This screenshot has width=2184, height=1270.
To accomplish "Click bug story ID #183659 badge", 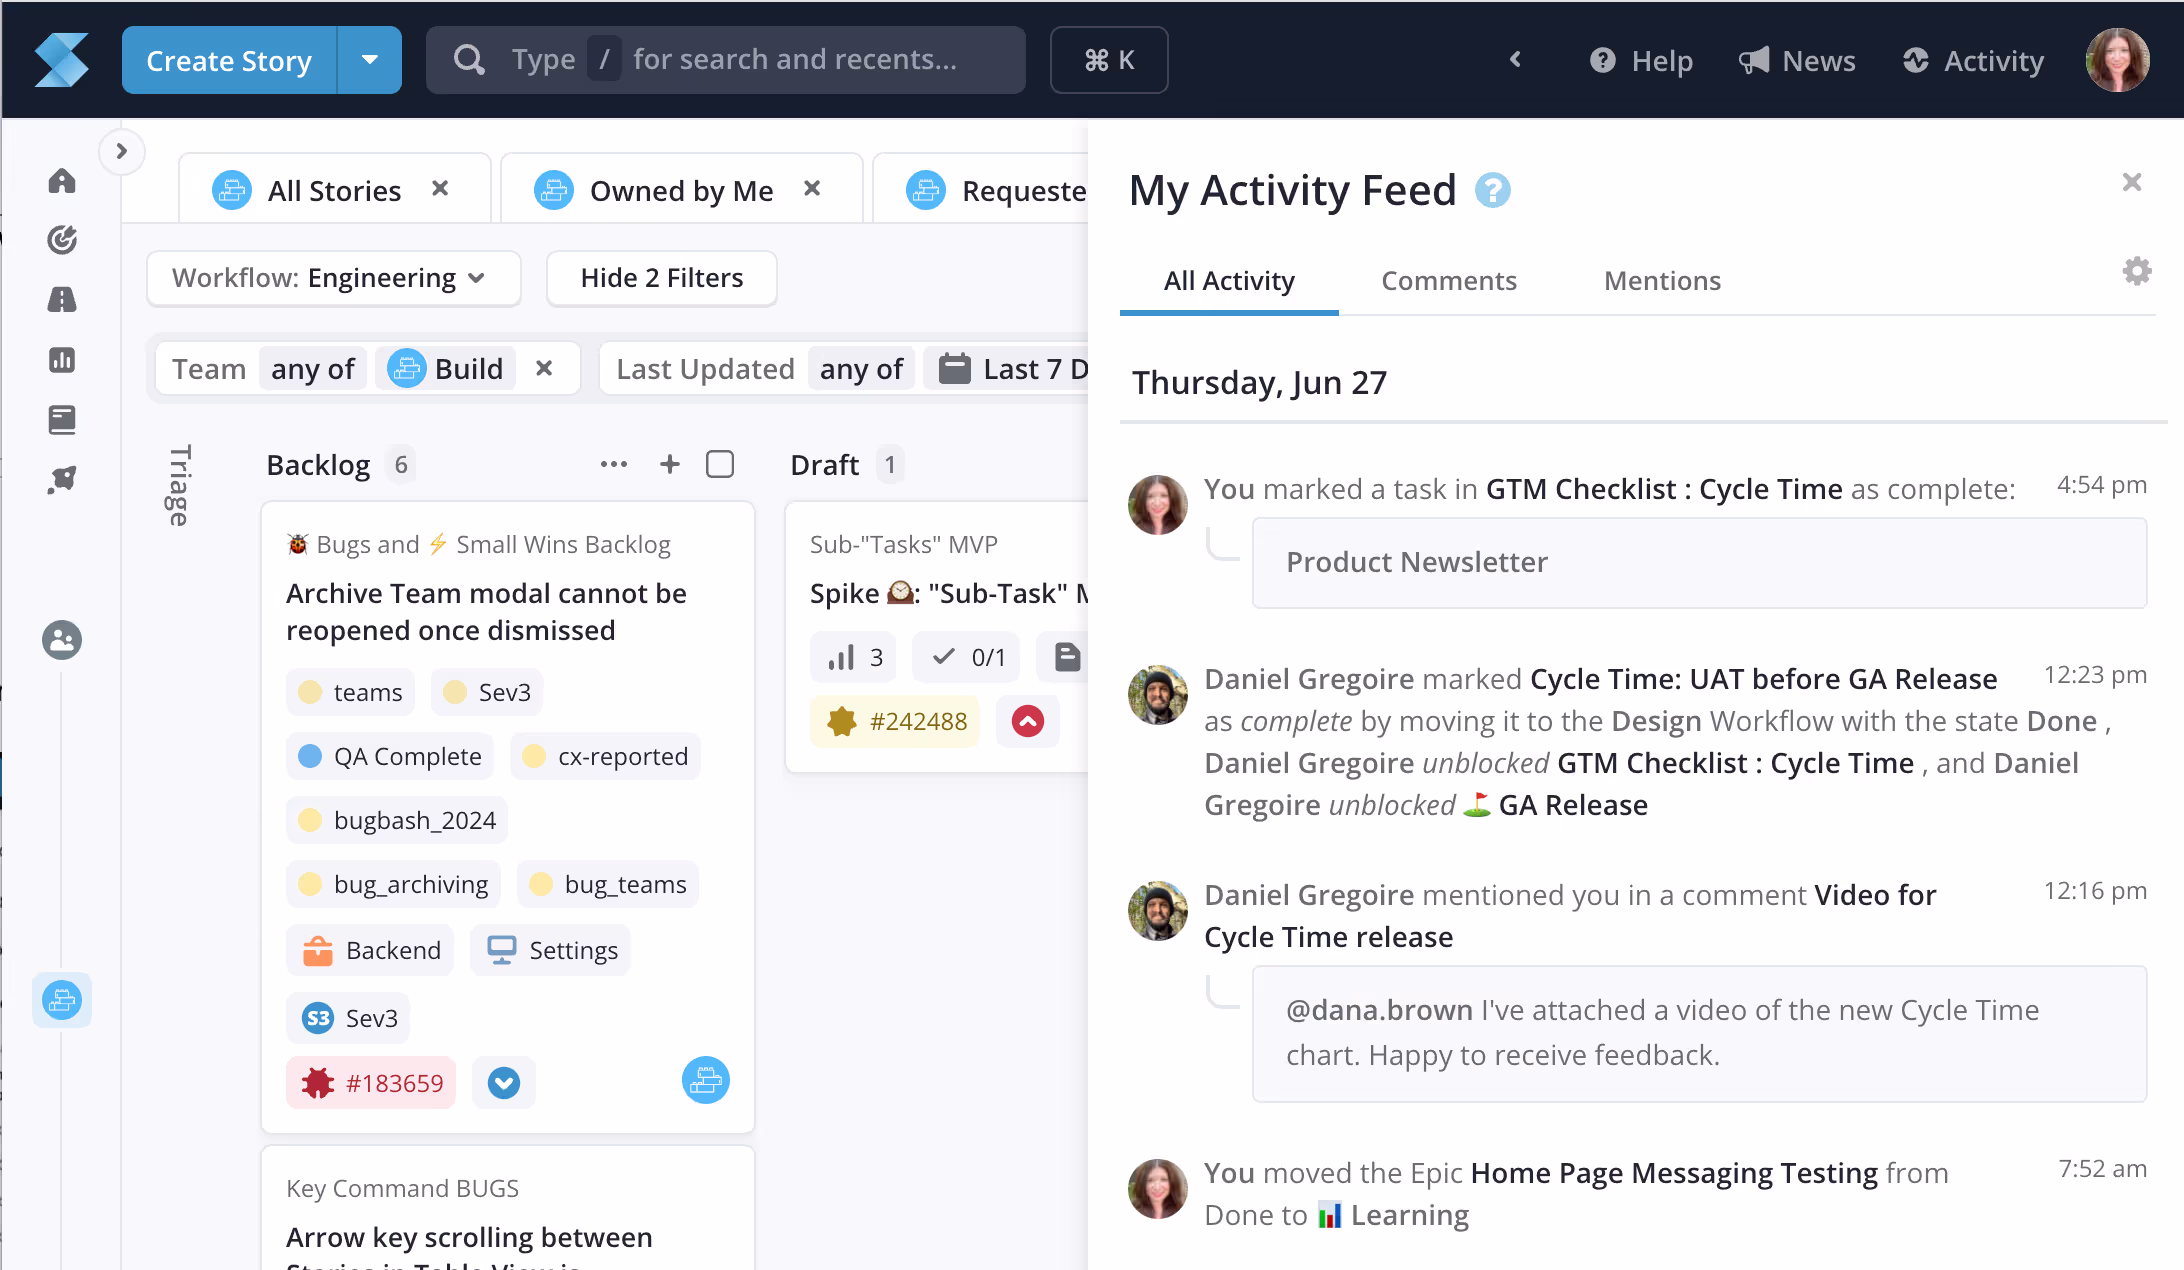I will click(x=371, y=1083).
